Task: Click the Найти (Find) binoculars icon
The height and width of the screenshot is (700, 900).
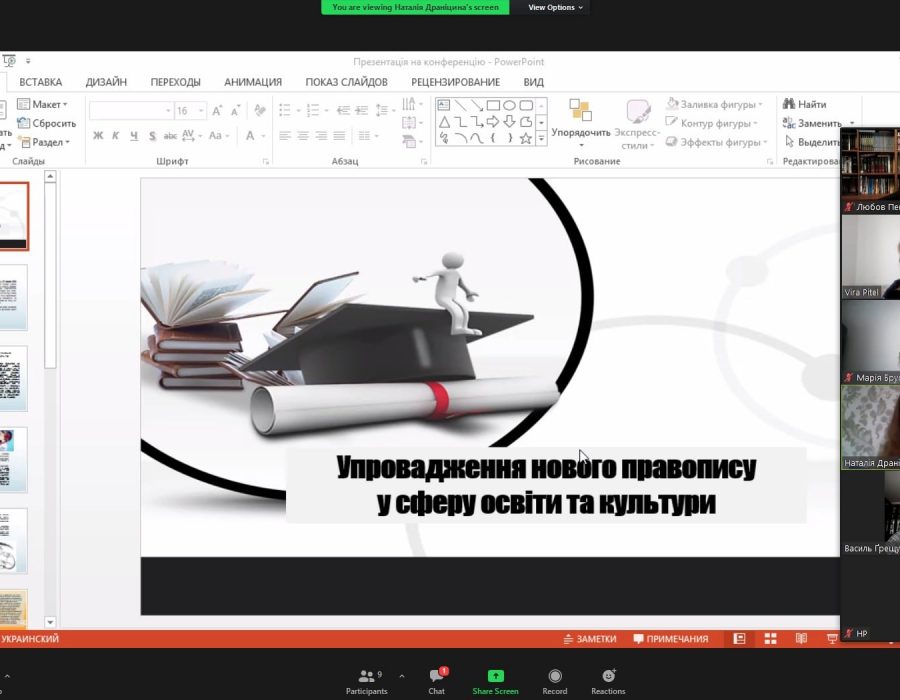Action: (790, 104)
